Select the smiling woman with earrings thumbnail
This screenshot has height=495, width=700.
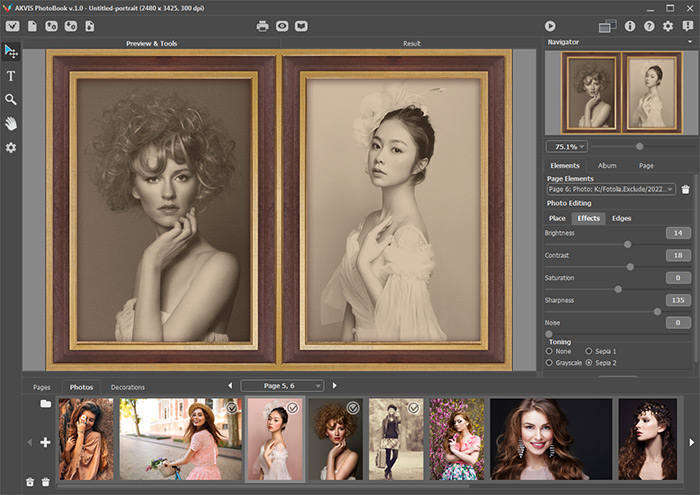point(551,439)
